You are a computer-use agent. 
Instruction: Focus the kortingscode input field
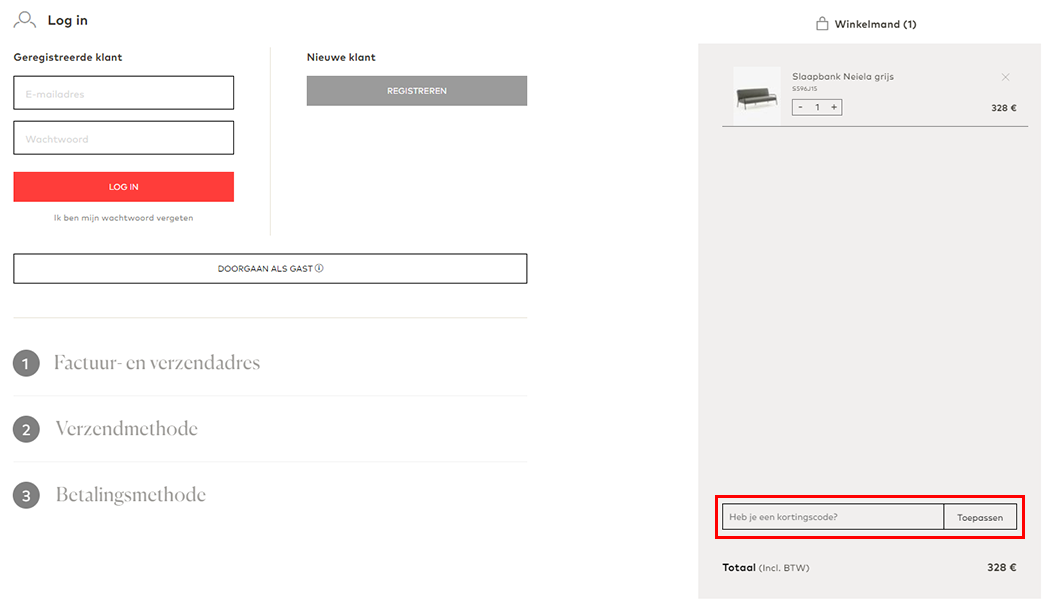833,517
